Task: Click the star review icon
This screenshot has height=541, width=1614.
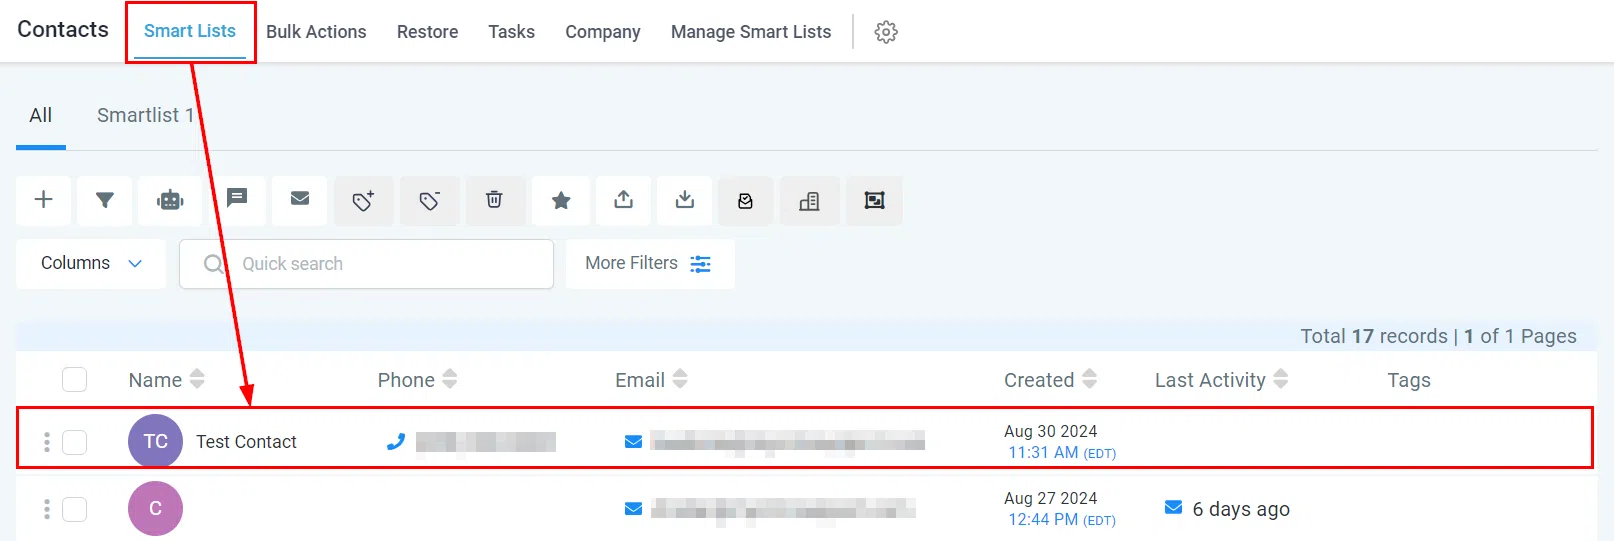Action: point(561,201)
